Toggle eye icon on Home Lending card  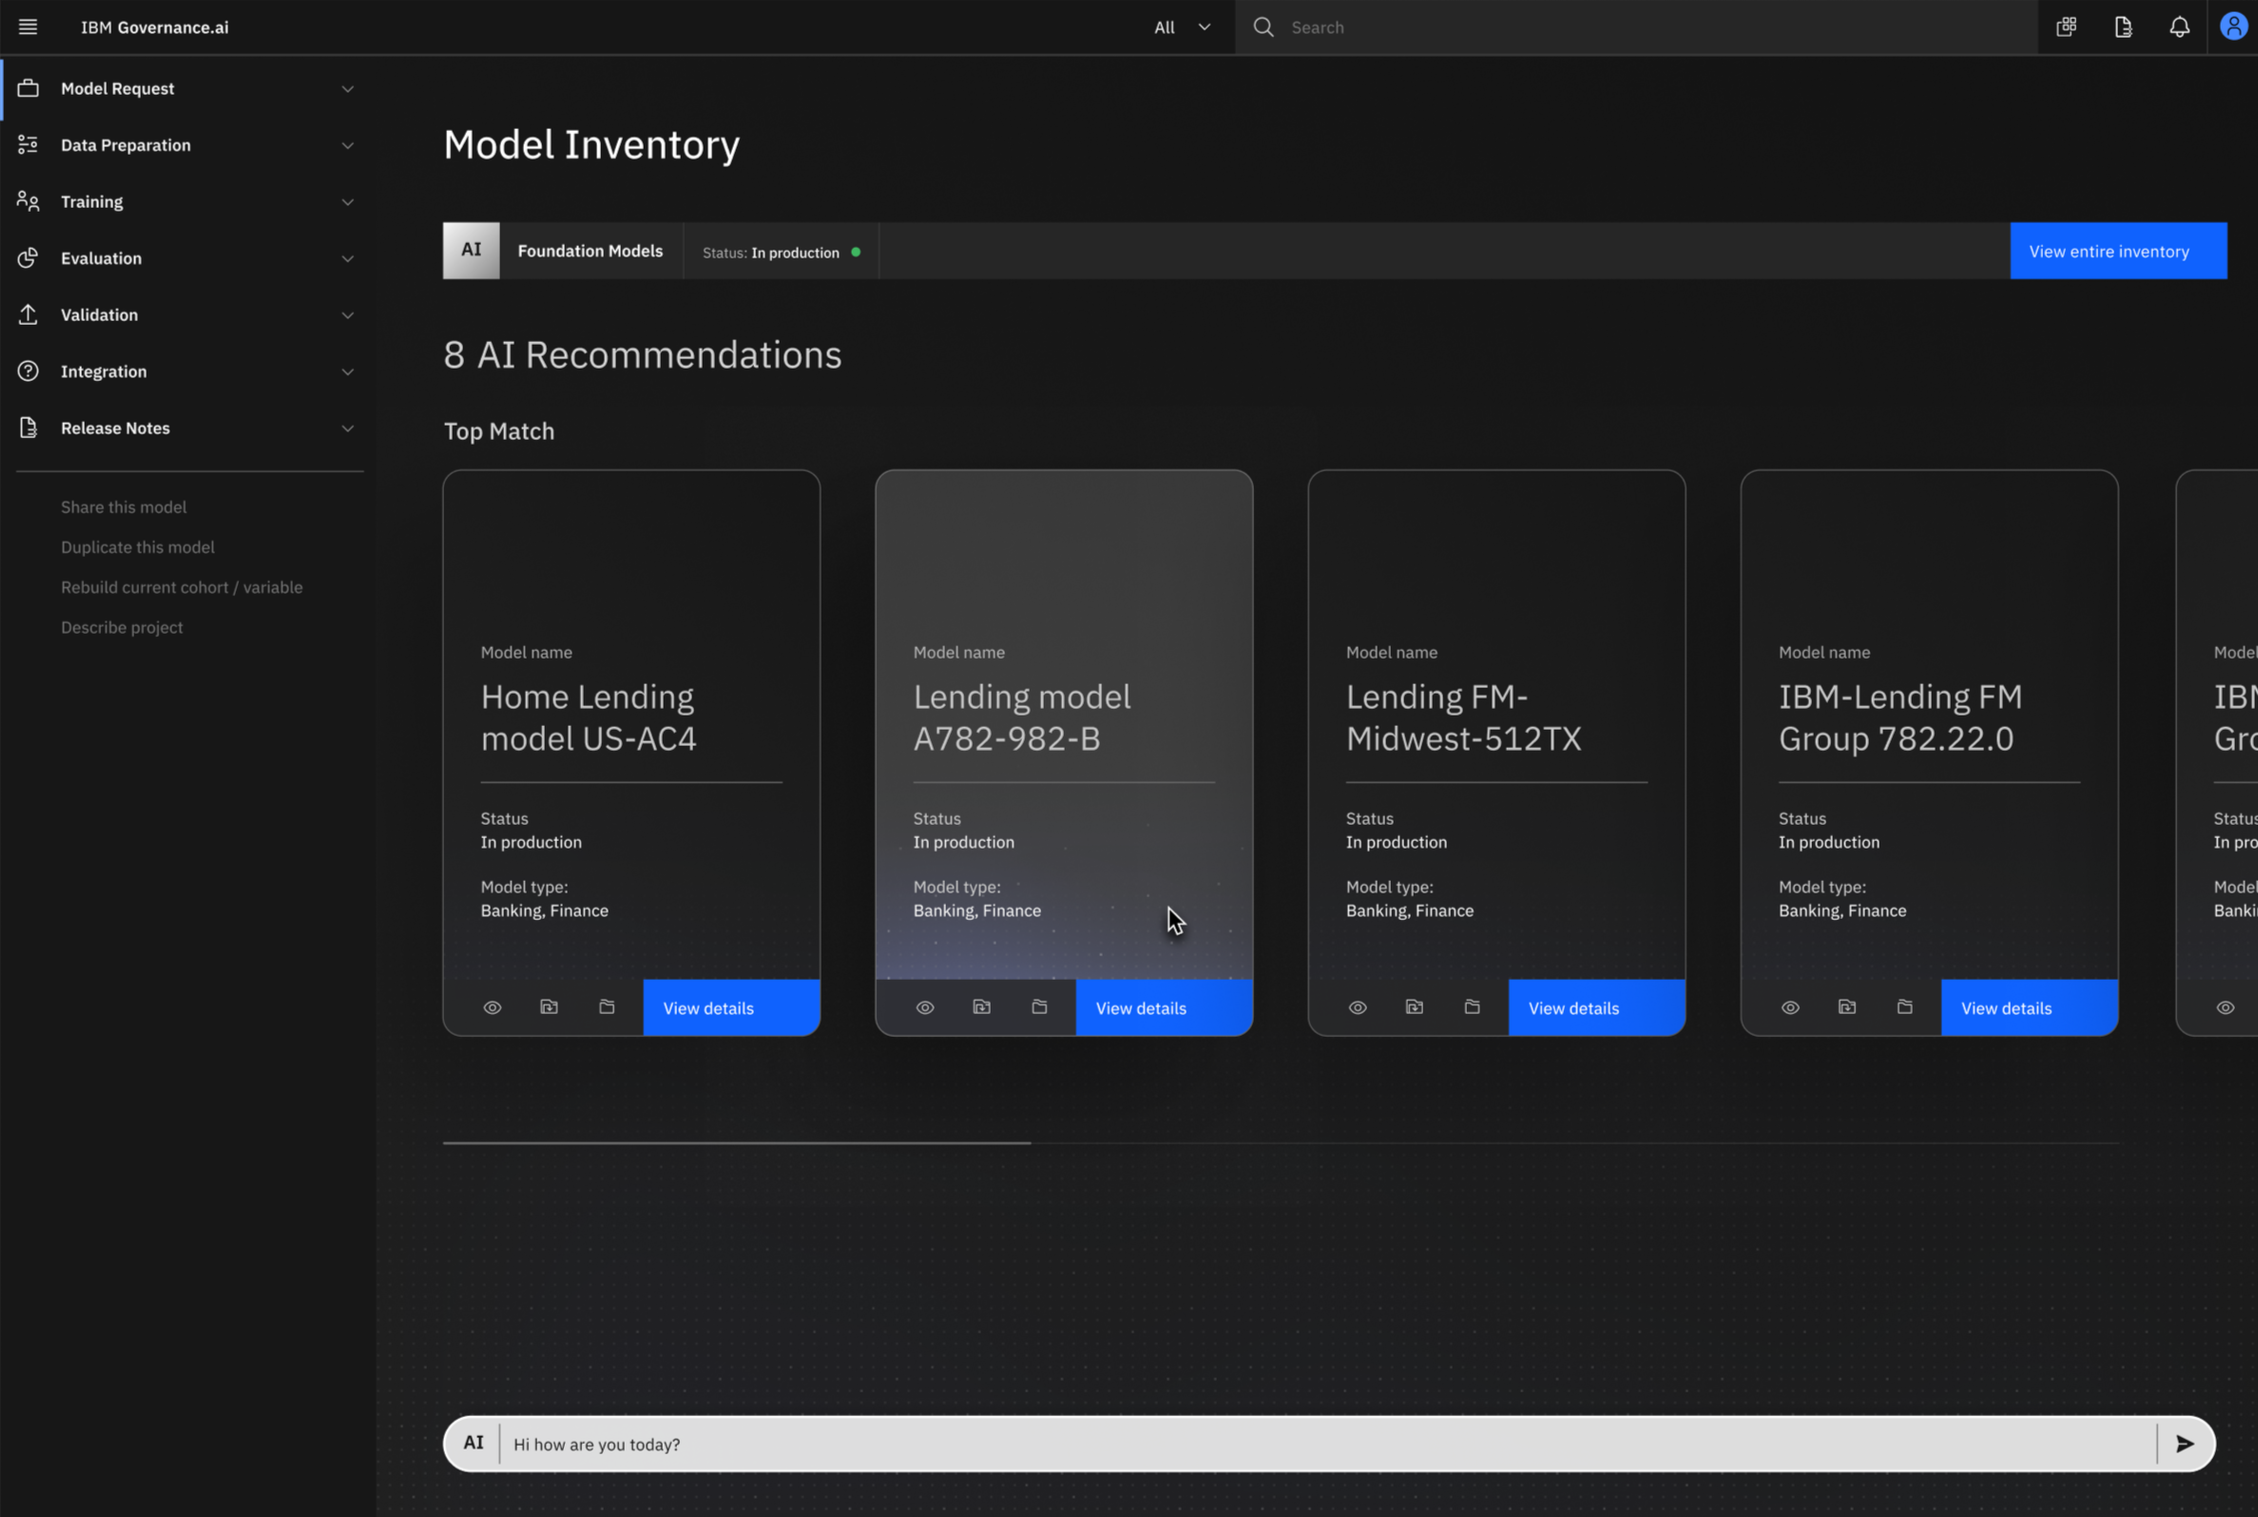tap(492, 1007)
